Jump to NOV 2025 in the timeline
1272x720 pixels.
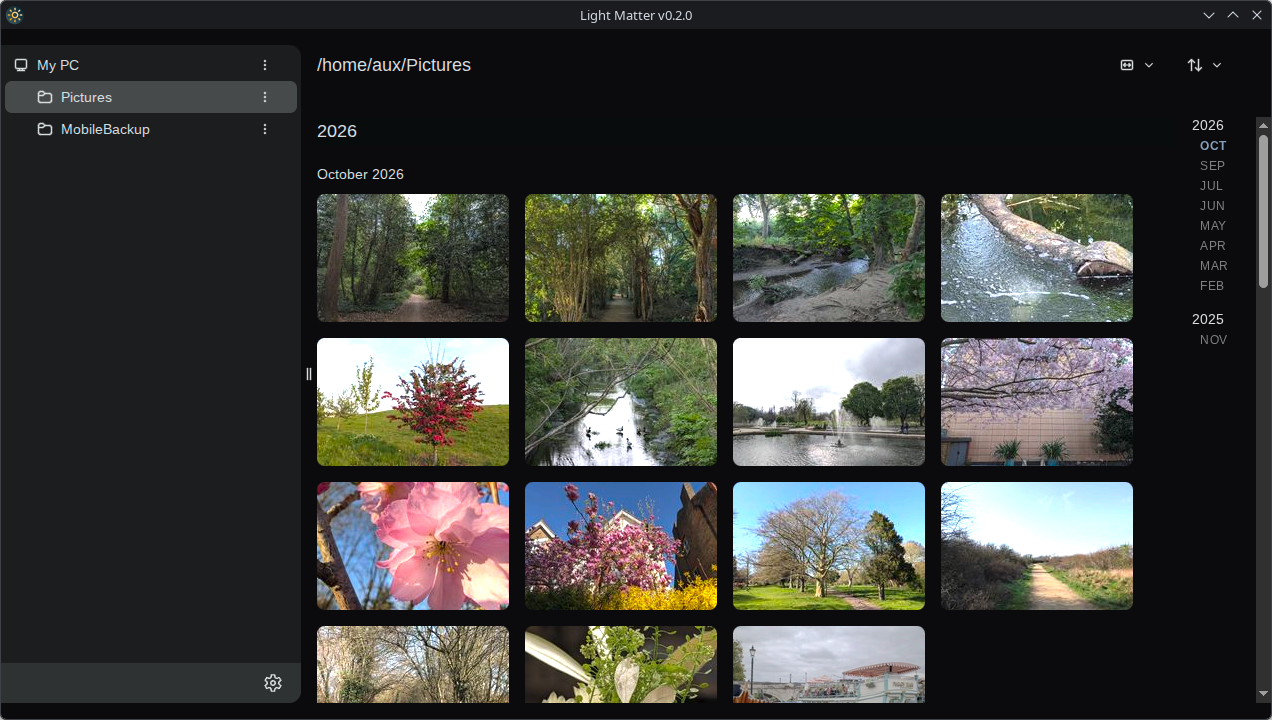(1214, 340)
